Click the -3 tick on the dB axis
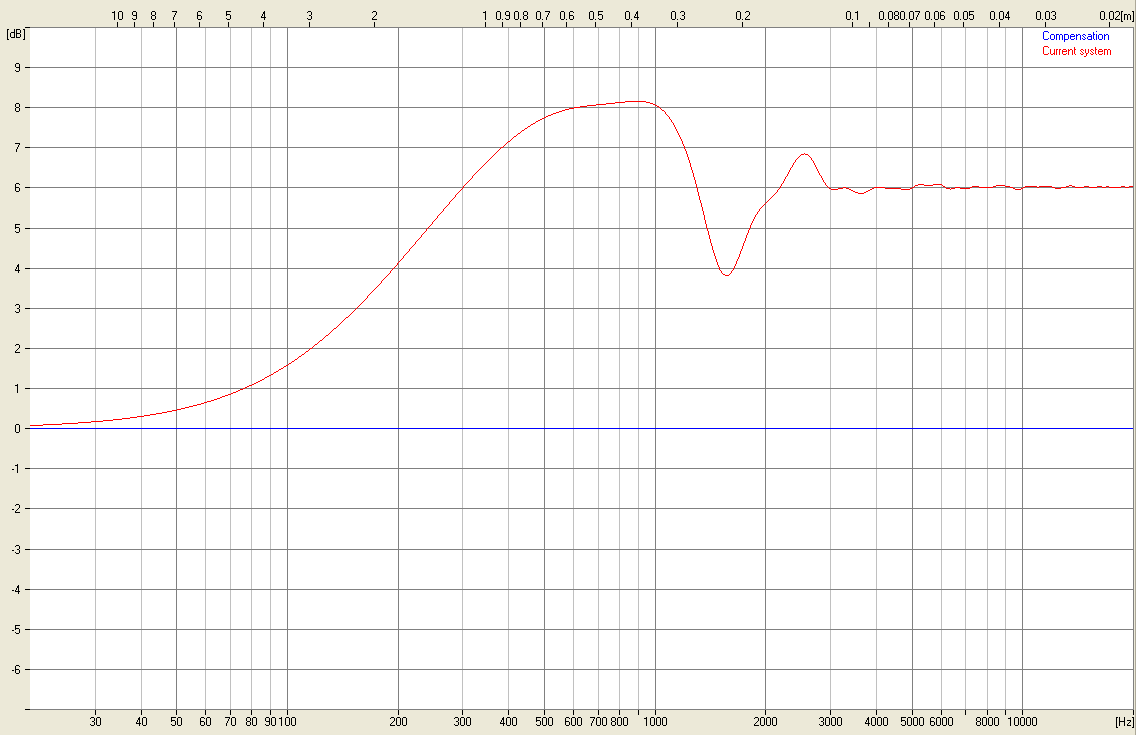Screen dimensions: 1136x735 tap(17, 550)
